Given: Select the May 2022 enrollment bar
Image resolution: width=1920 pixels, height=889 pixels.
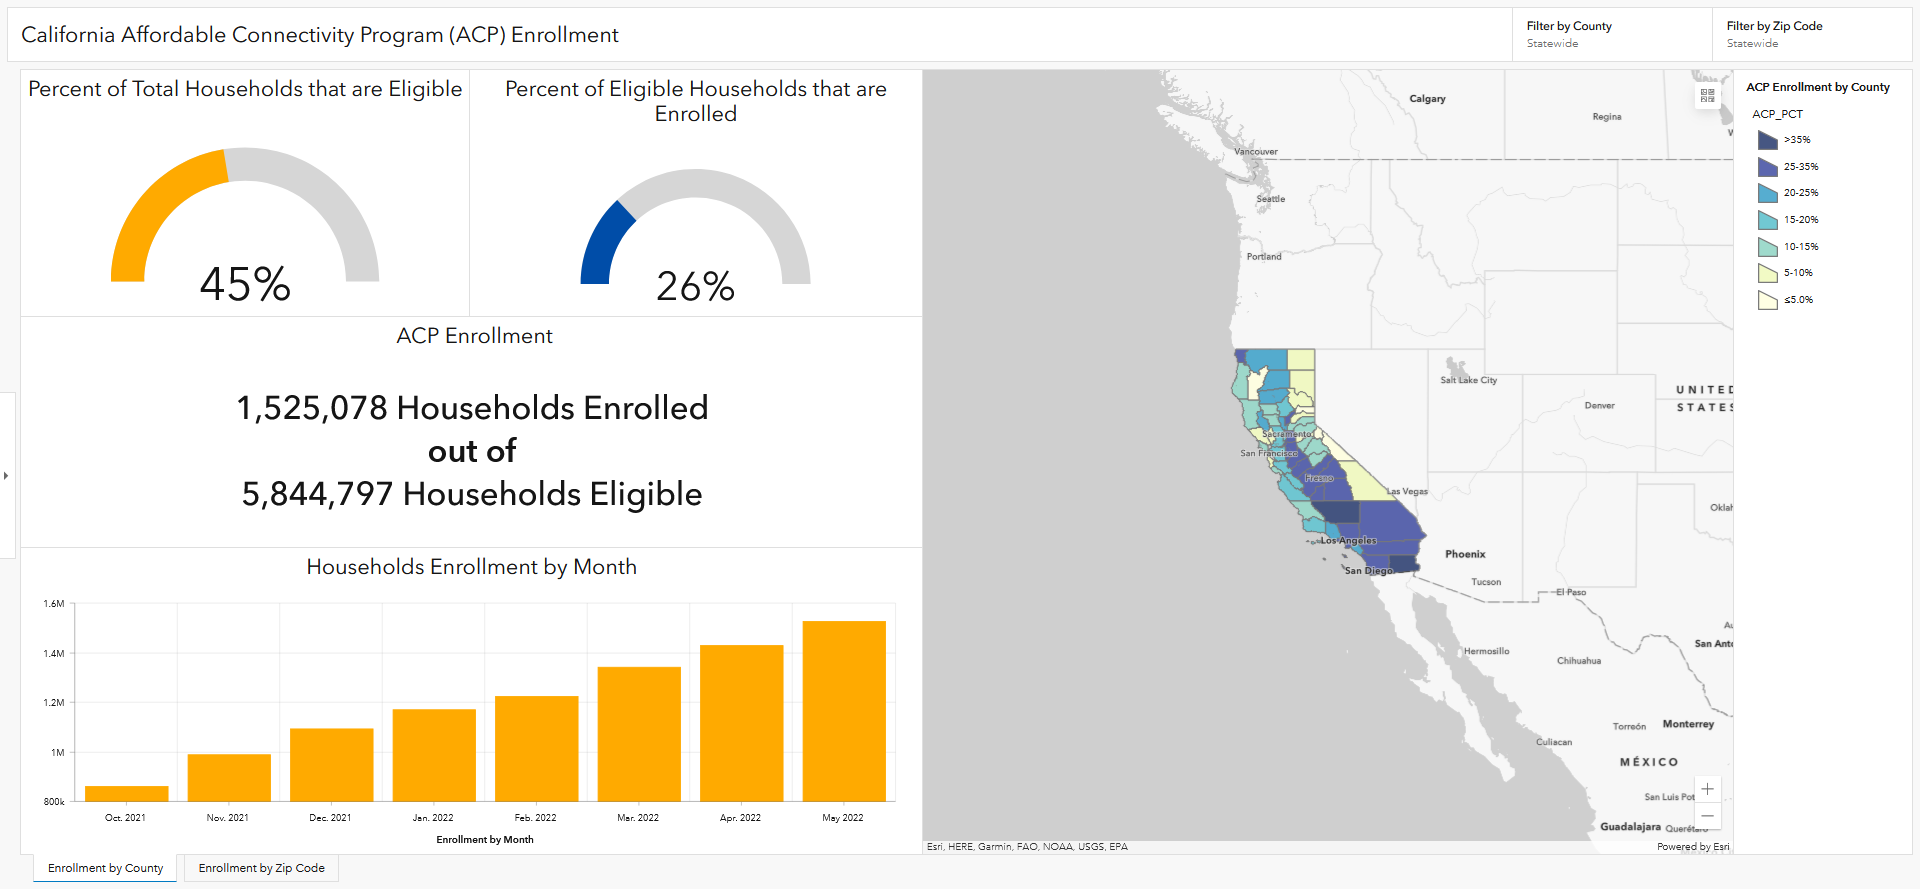Looking at the screenshot, I should coord(843,711).
